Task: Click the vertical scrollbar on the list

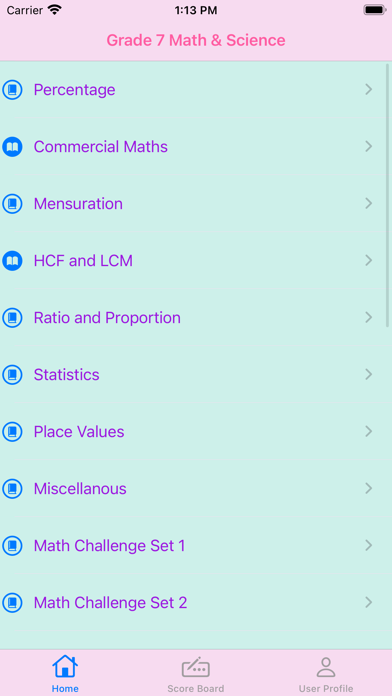Action: 388,196
